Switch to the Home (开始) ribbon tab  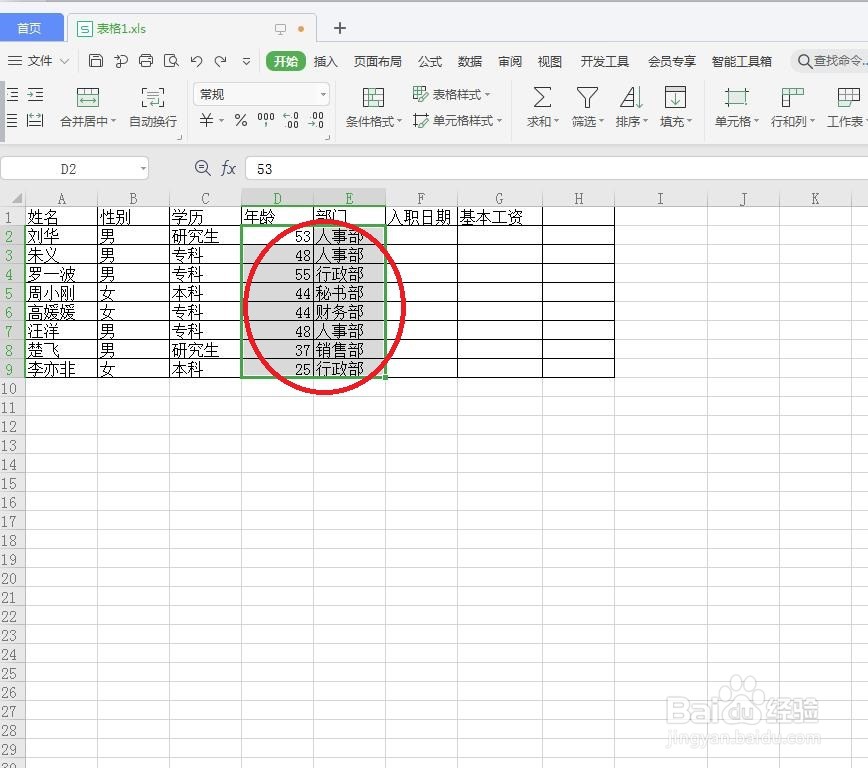[x=286, y=61]
